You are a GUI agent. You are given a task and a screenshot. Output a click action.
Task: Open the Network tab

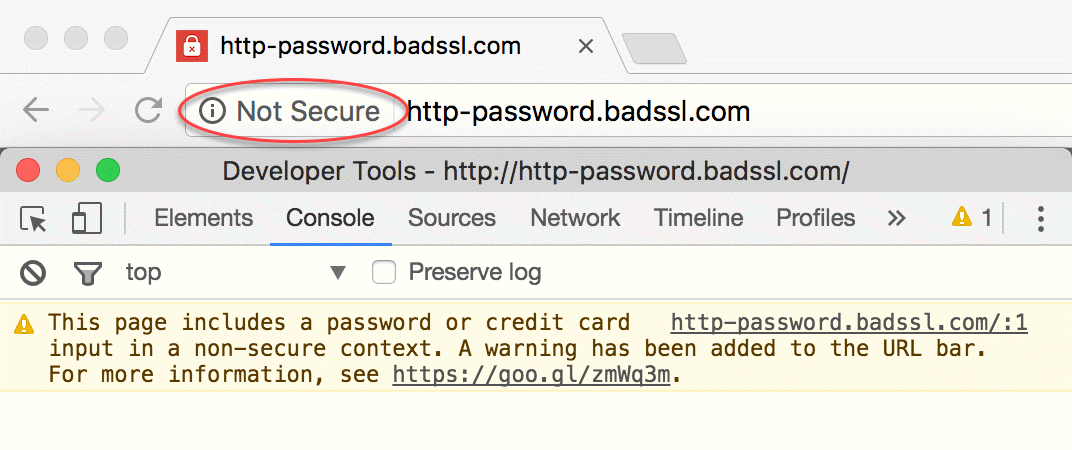click(575, 218)
